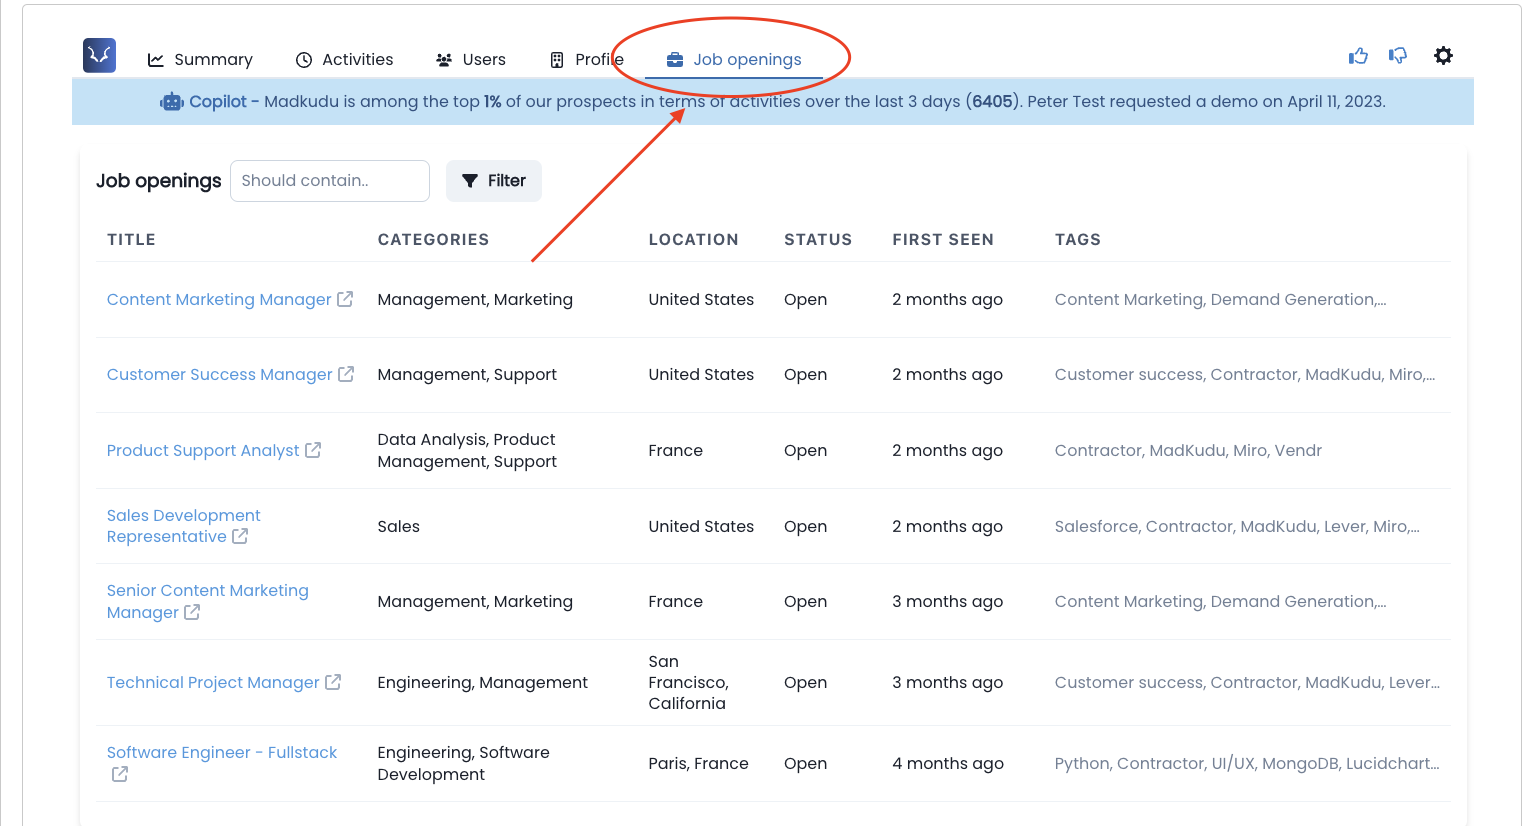Image resolution: width=1526 pixels, height=826 pixels.
Task: Click the 'Sales' categories cell
Action: tap(398, 526)
